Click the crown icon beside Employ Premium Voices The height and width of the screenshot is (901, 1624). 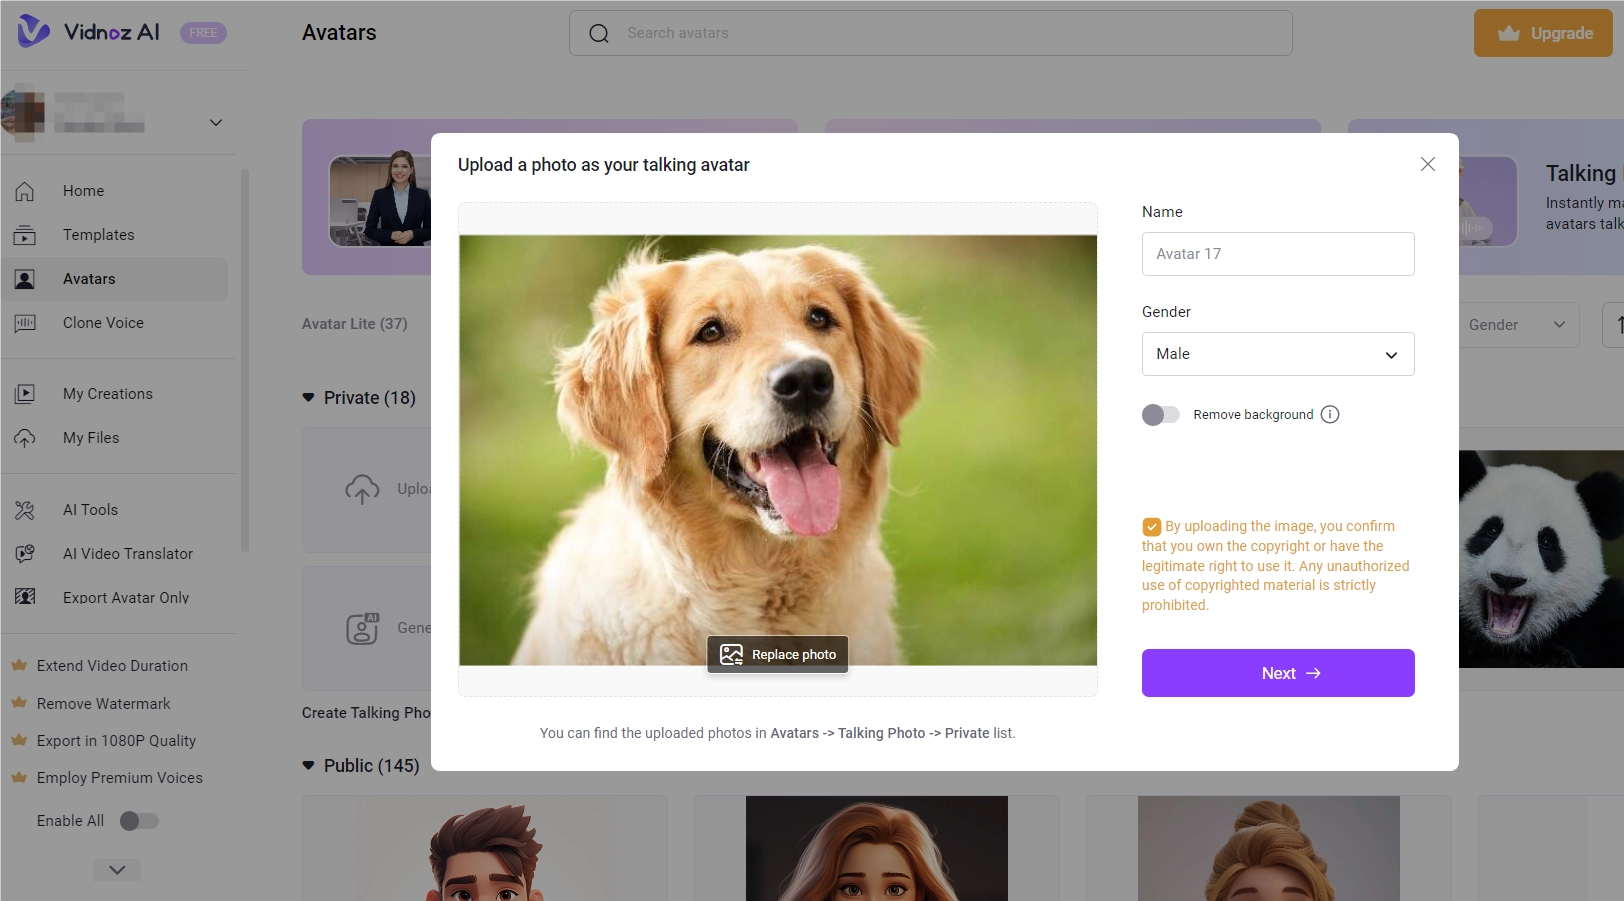tap(18, 777)
